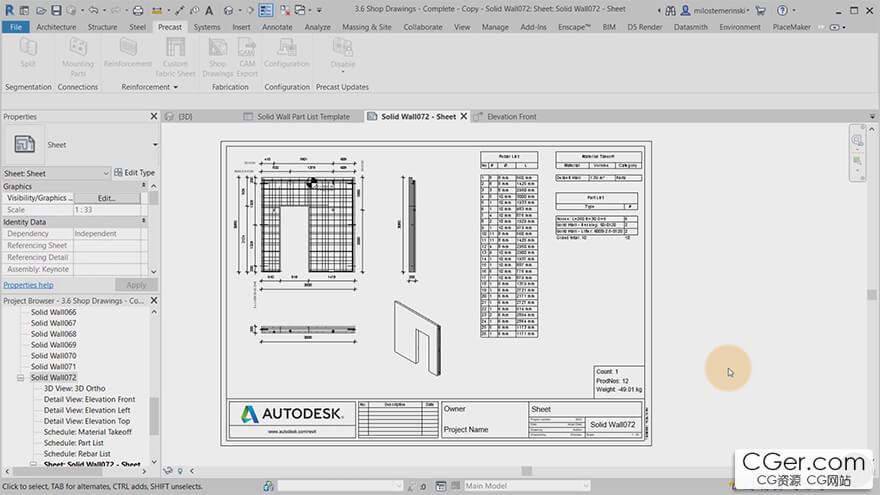
Task: Click the Switch Windows icon
Action: (x=300, y=10)
